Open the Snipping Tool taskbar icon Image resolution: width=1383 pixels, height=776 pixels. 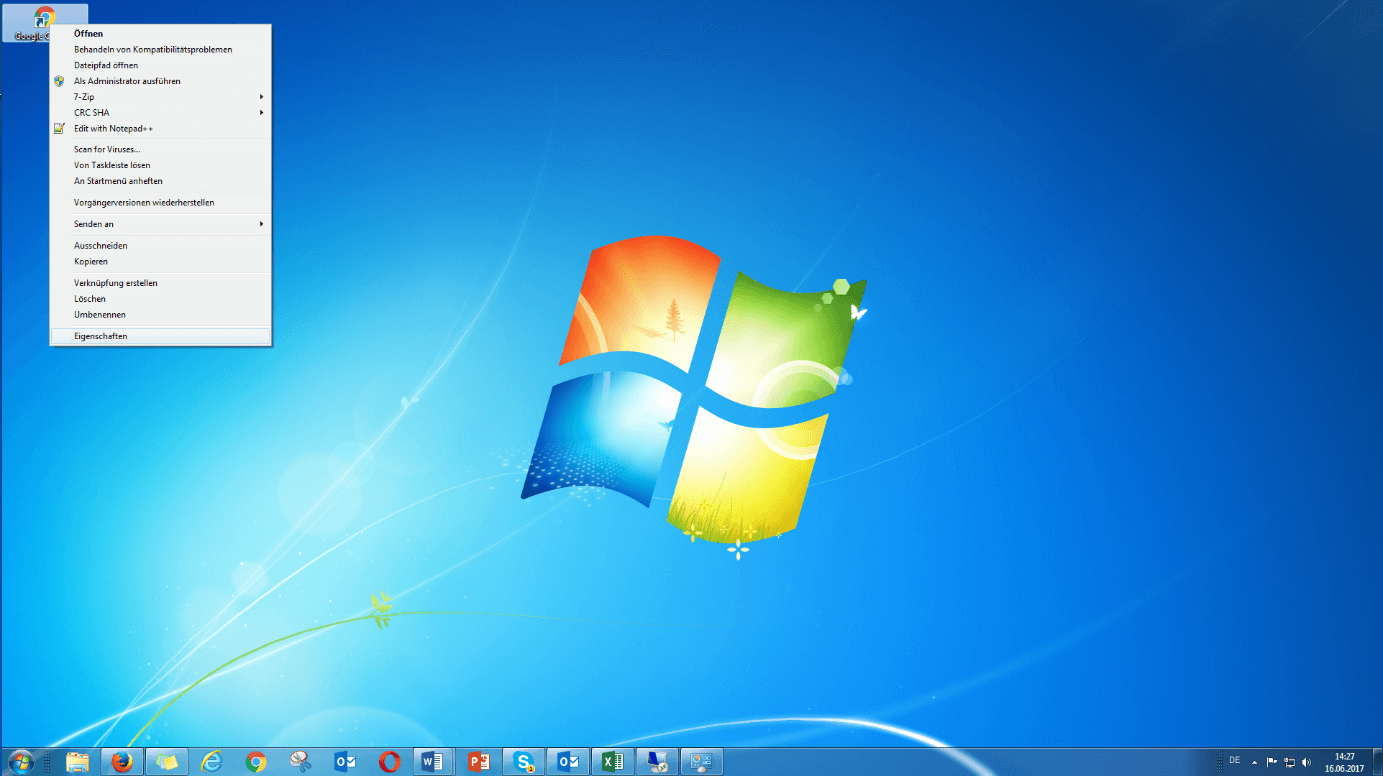tap(301, 762)
